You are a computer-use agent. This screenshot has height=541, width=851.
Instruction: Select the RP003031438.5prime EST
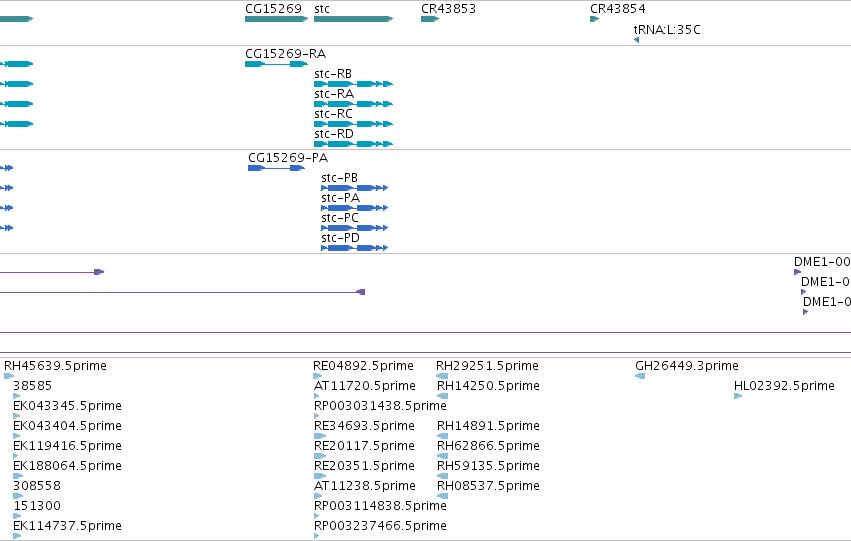[380, 406]
